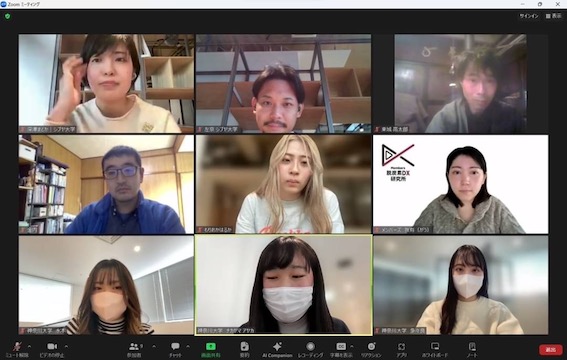Expand audio options arrow beside microphone
567x360 pixels.
(29, 346)
